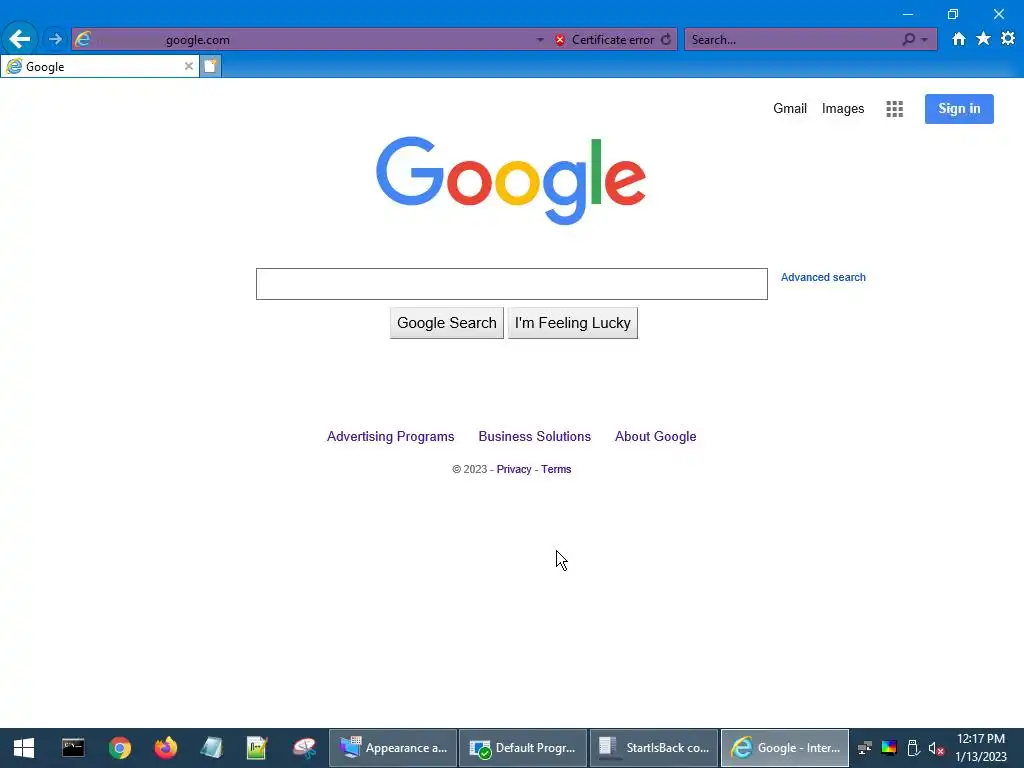Click the red Certificate error shield icon

point(560,40)
